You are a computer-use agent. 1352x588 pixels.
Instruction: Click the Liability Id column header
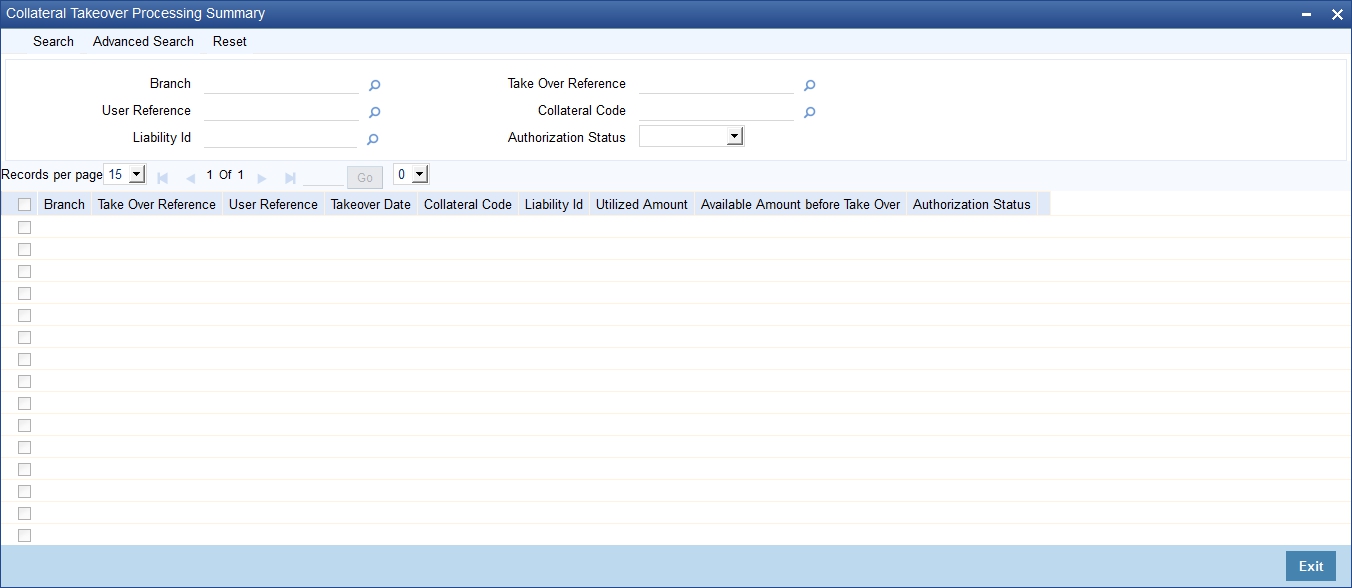(554, 204)
